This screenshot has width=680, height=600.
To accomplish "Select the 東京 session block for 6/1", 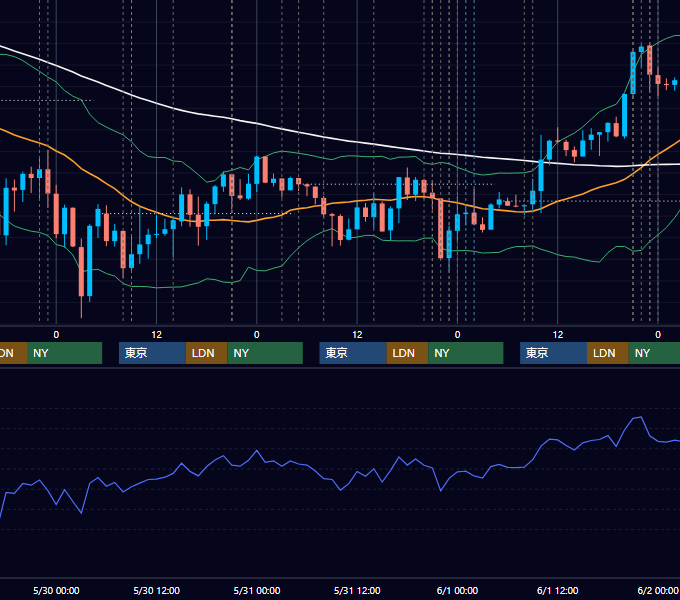I will tap(553, 353).
